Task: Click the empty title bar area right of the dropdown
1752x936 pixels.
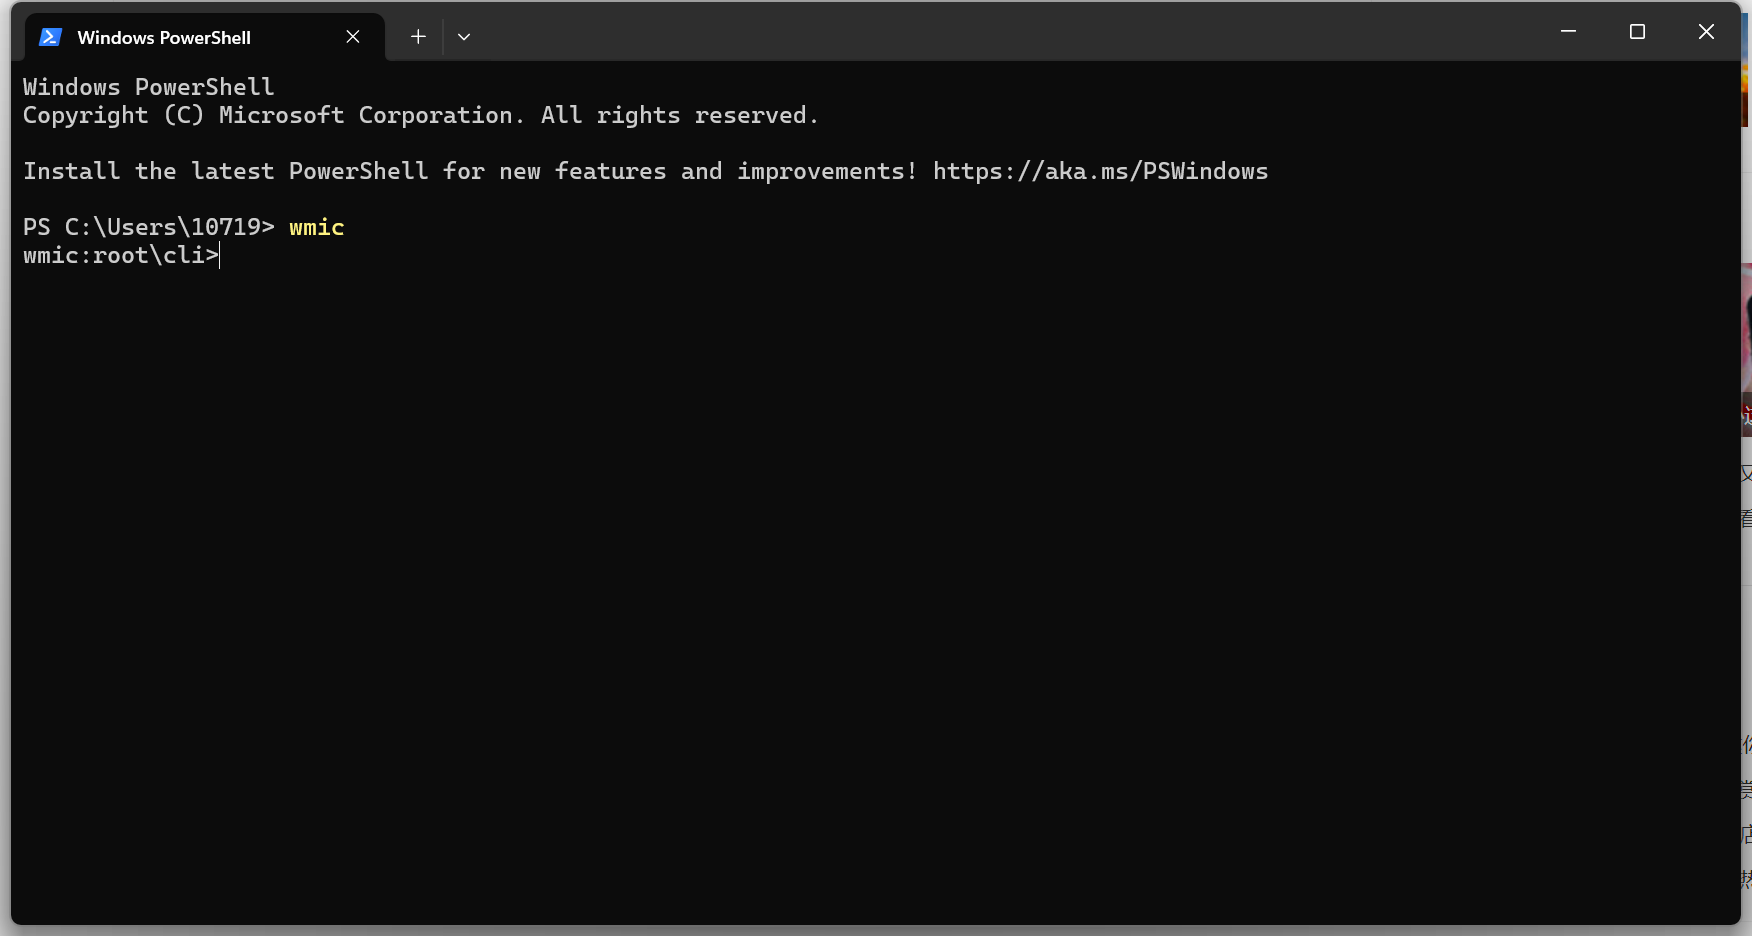Action: pyautogui.click(x=1000, y=32)
